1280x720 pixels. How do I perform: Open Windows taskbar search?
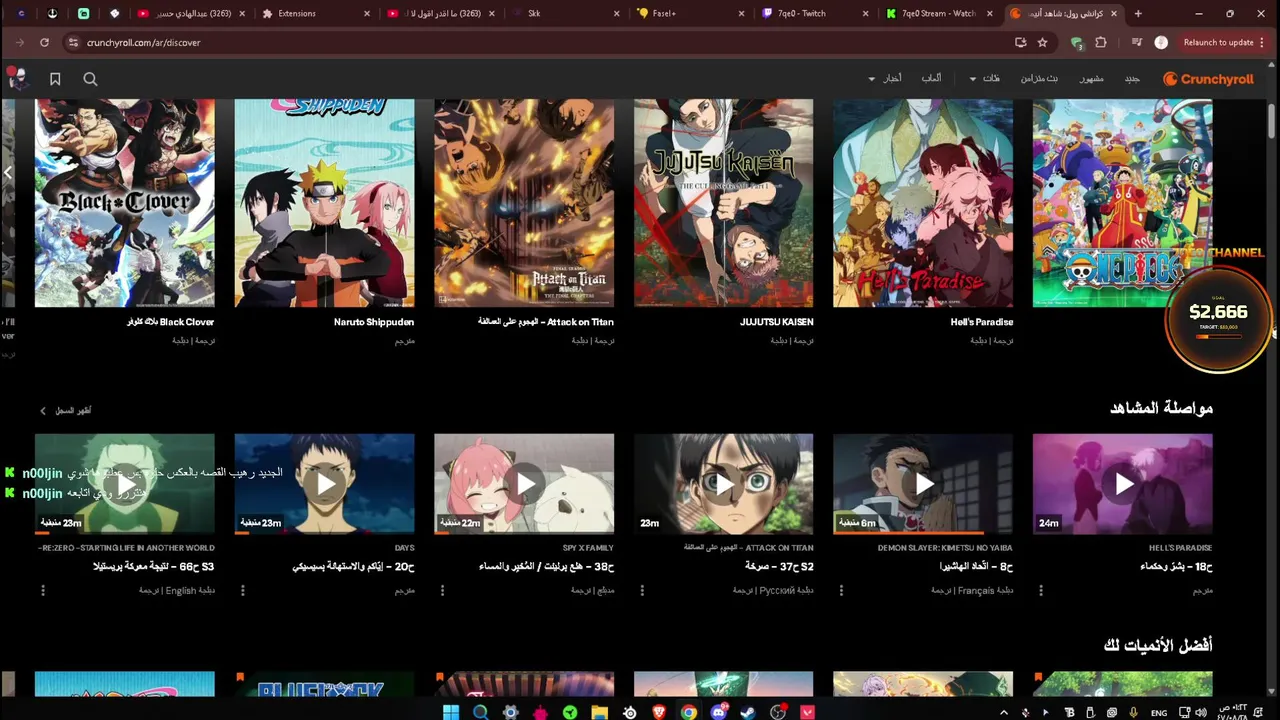[481, 712]
